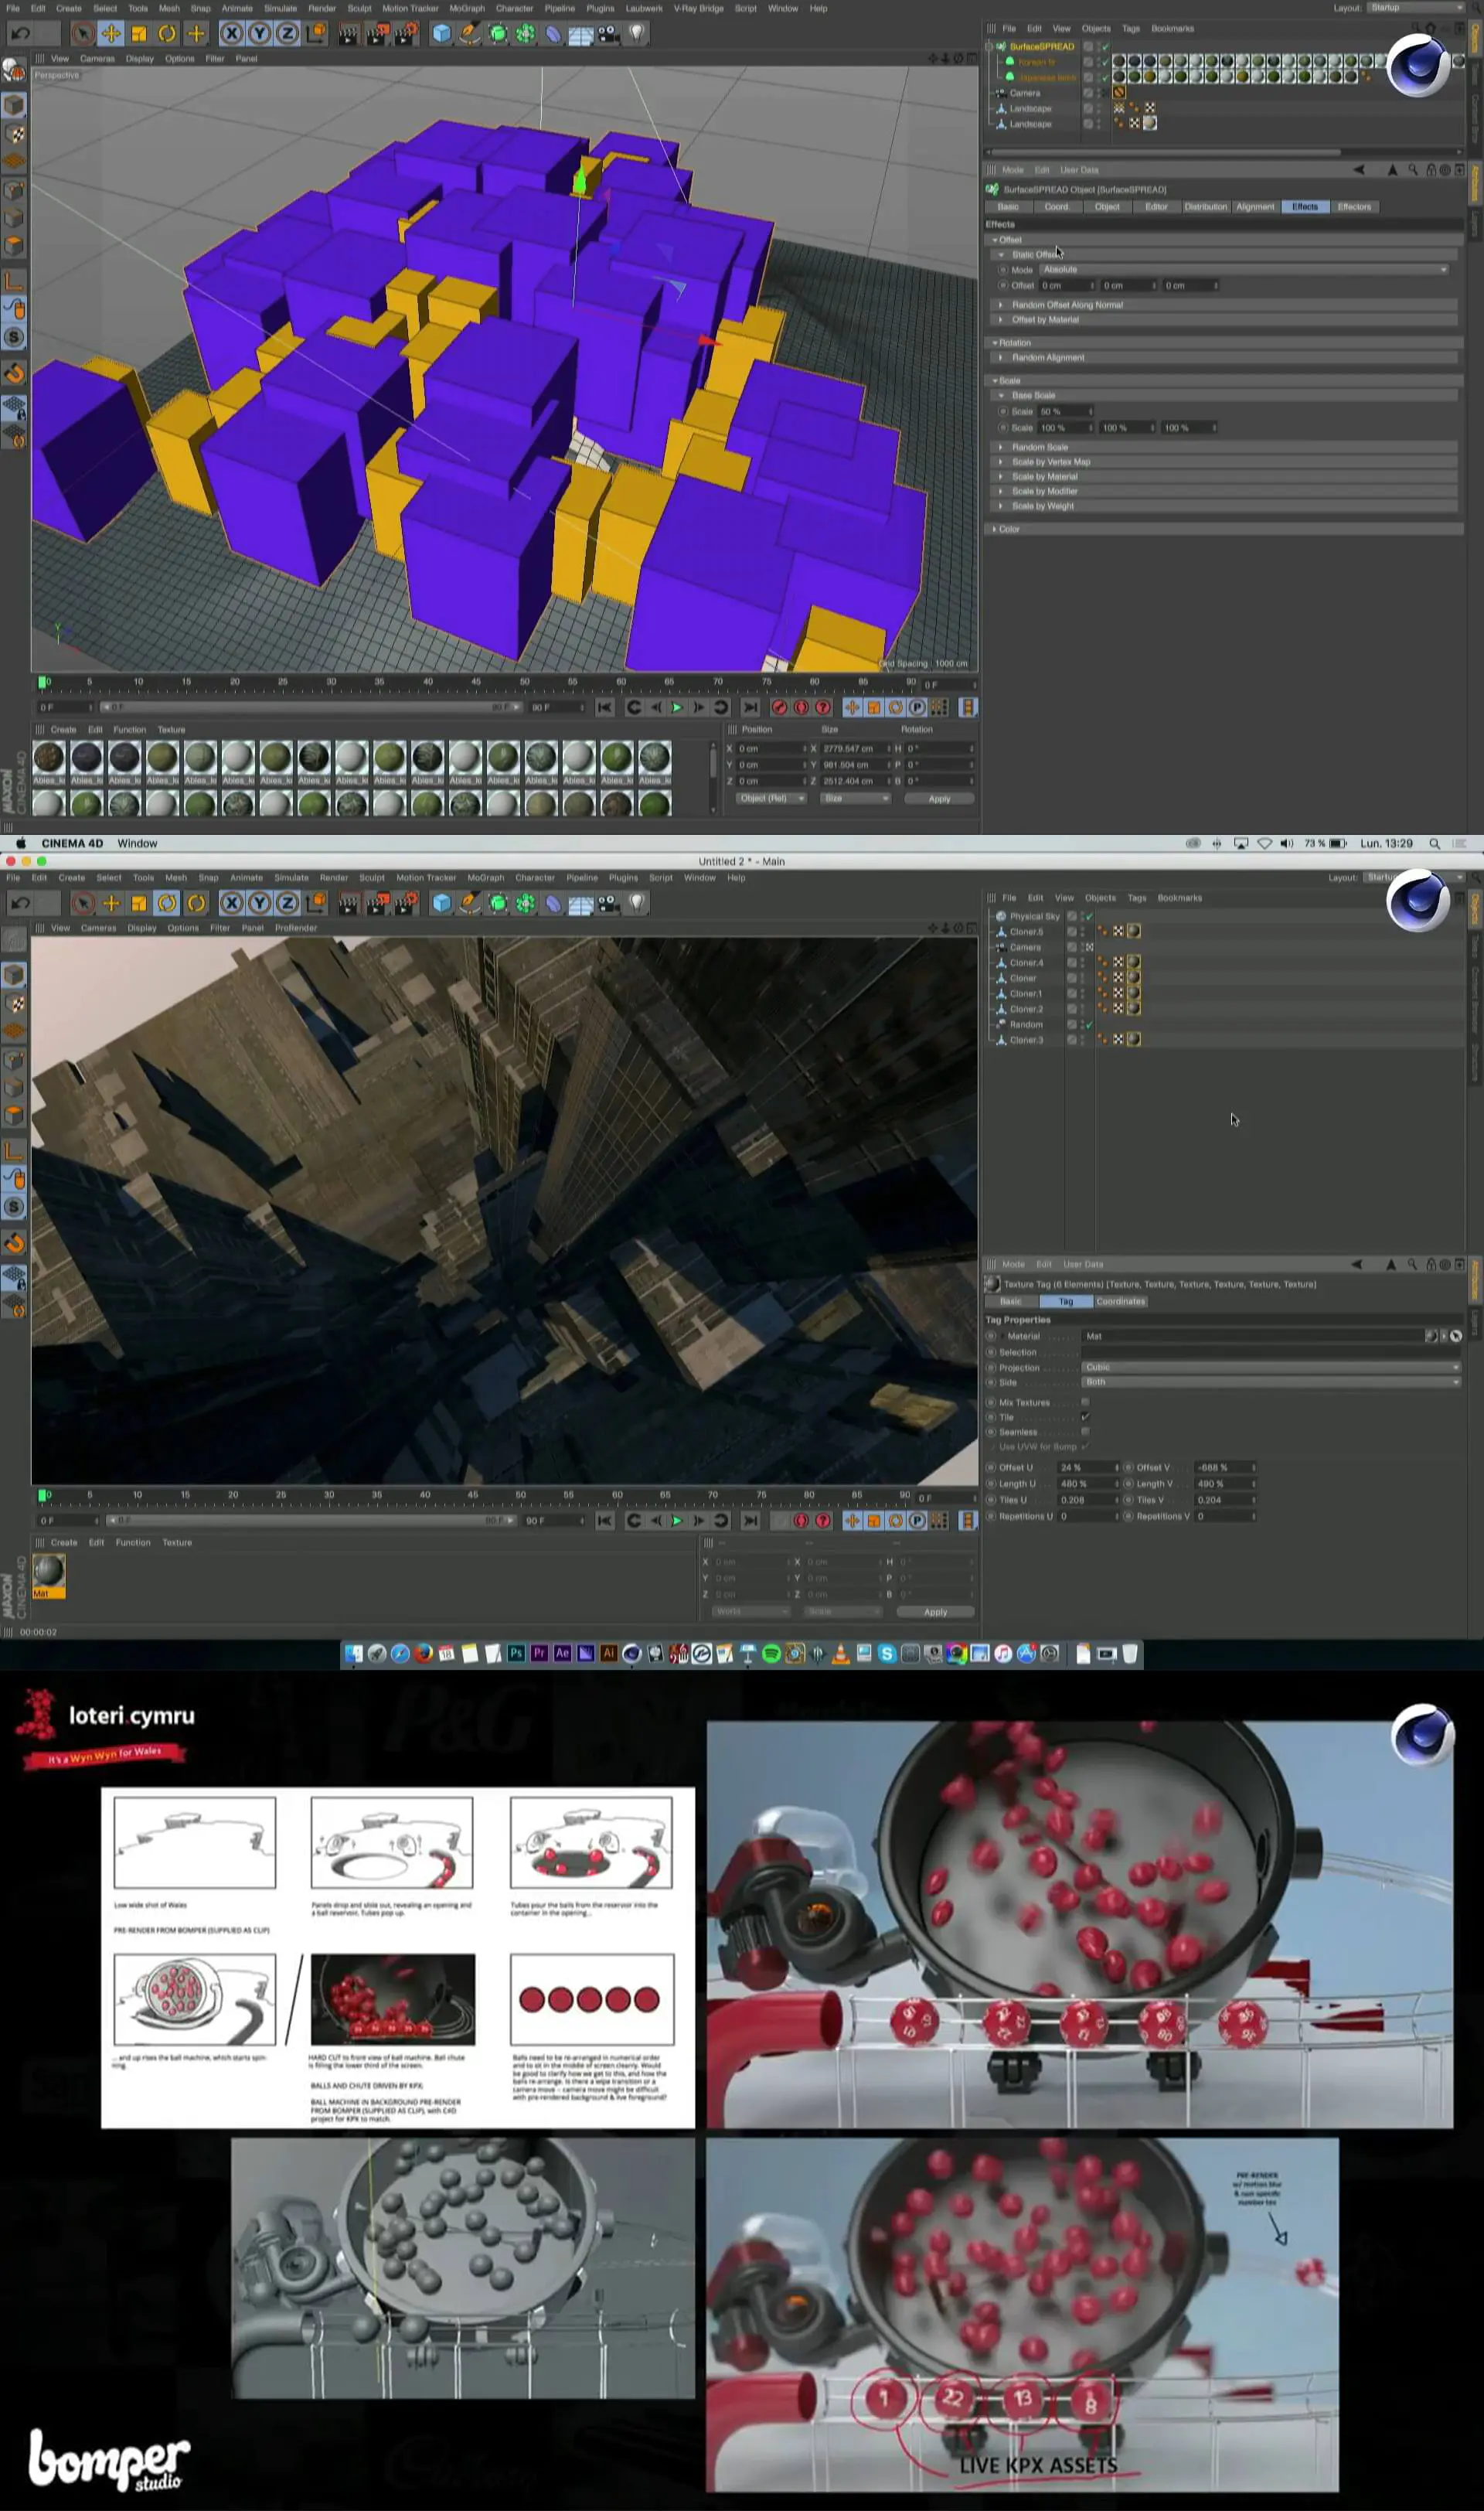
Task: Click back arrow in bottom Attributes panel
Action: pyautogui.click(x=1357, y=1264)
